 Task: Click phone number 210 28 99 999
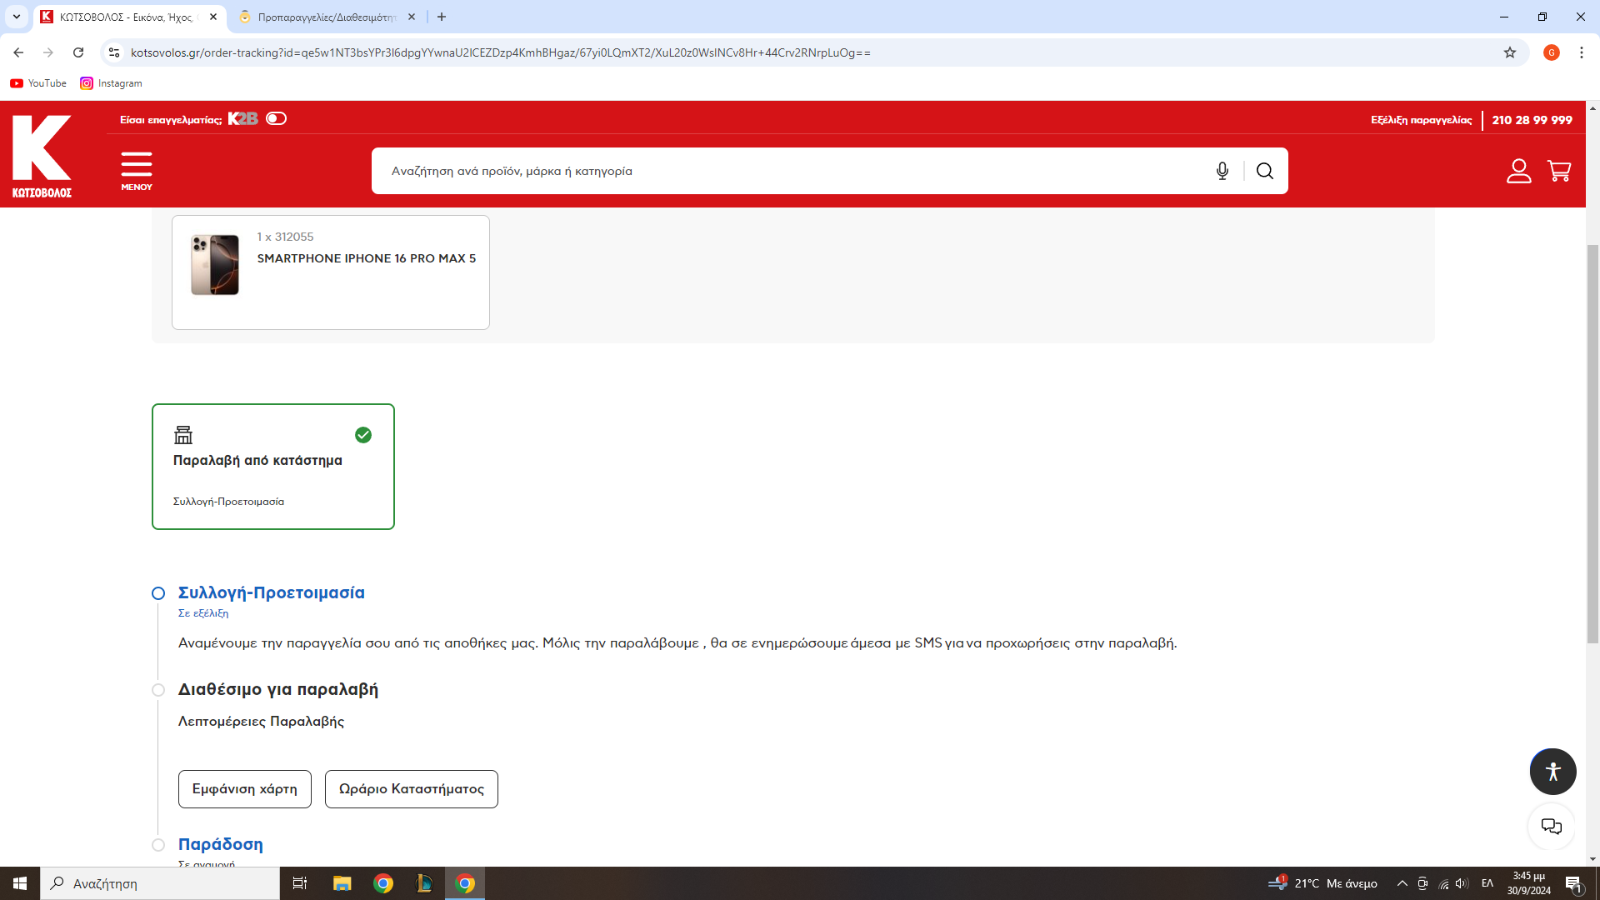(x=1532, y=120)
